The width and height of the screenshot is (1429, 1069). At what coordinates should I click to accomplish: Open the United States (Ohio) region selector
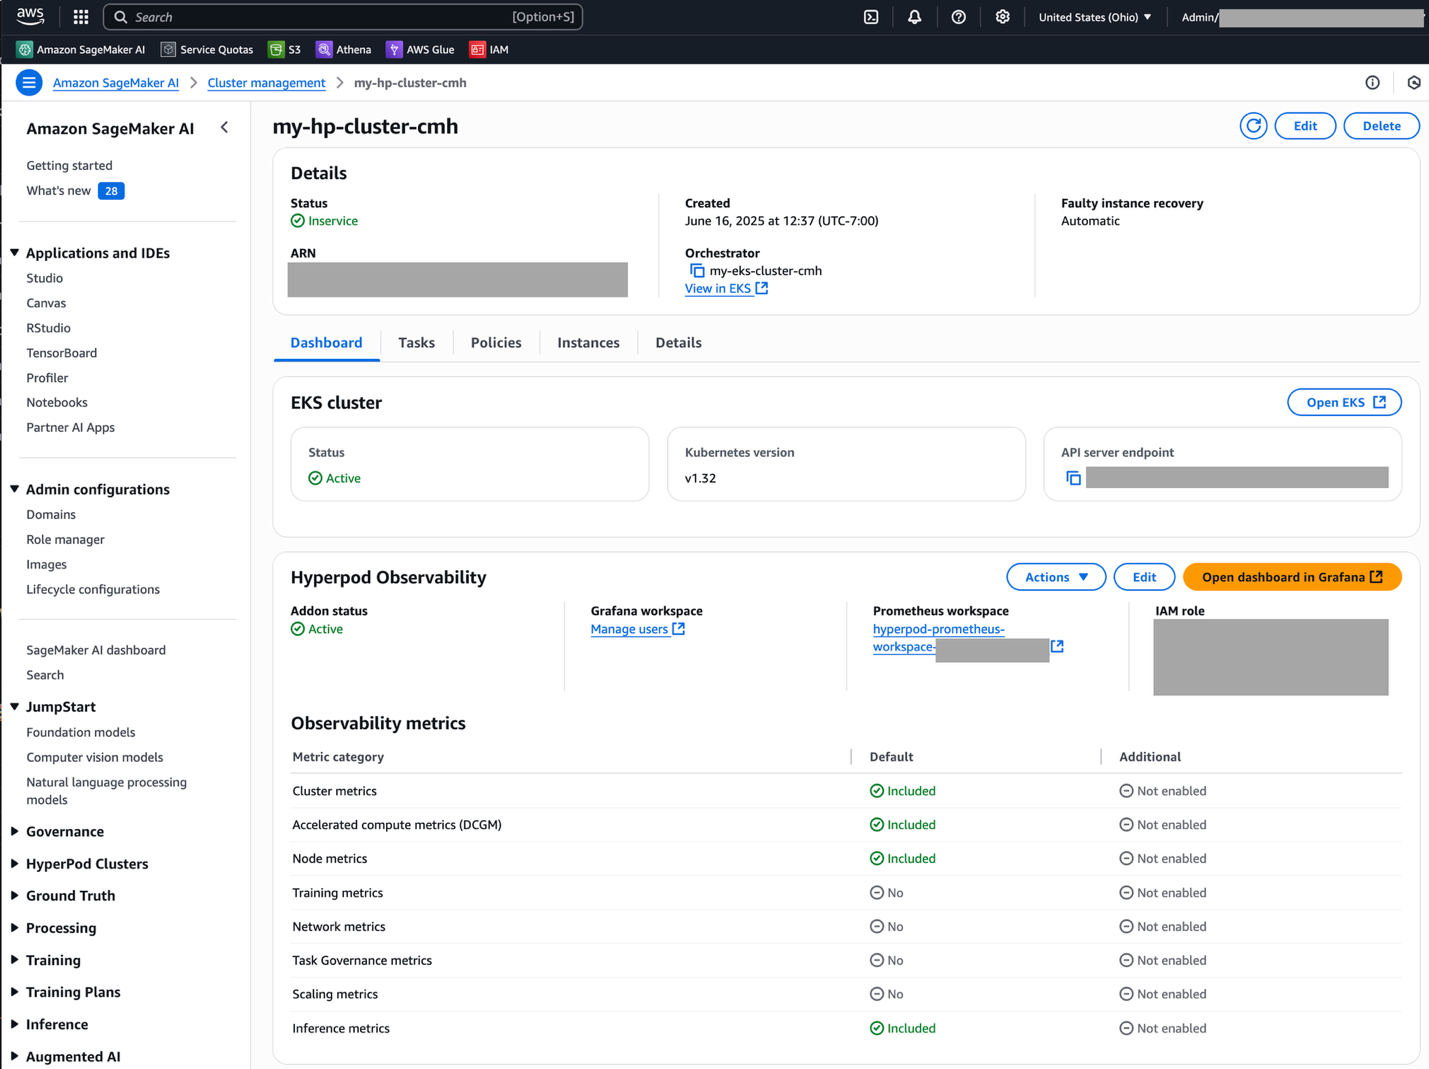(x=1095, y=17)
